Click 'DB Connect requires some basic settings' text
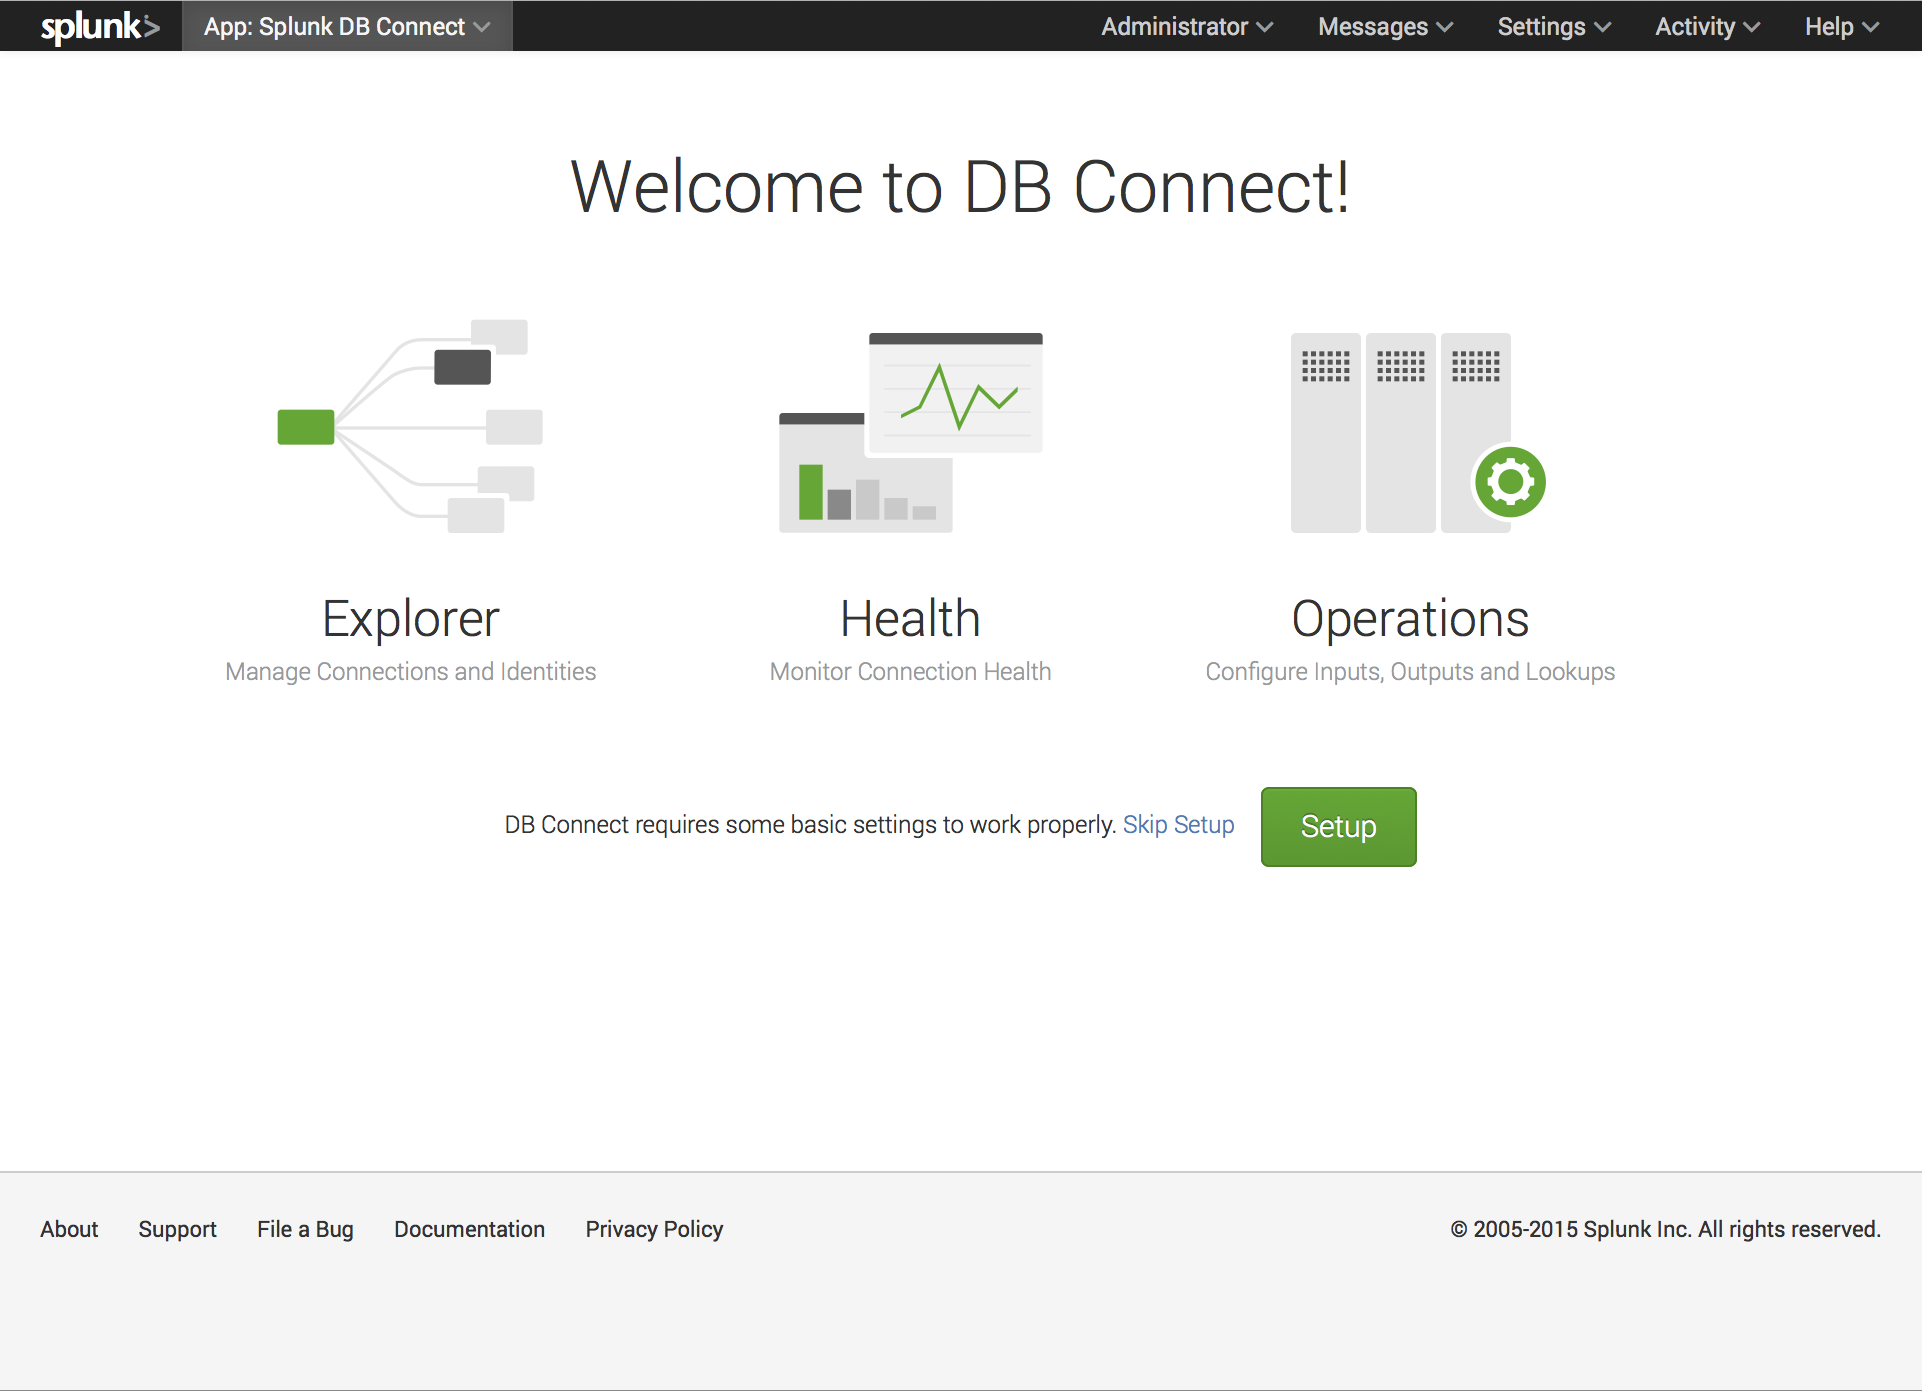The width and height of the screenshot is (1922, 1391). (x=810, y=825)
